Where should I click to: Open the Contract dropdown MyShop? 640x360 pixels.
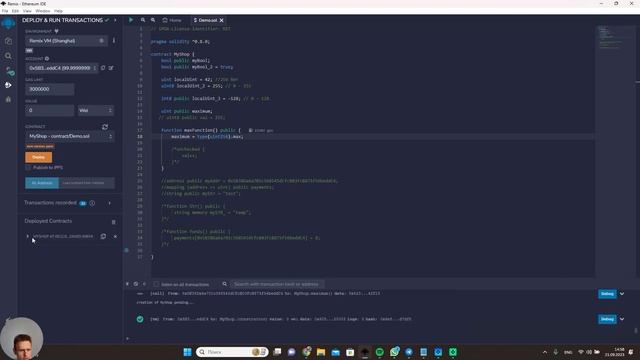pyautogui.click(x=70, y=136)
